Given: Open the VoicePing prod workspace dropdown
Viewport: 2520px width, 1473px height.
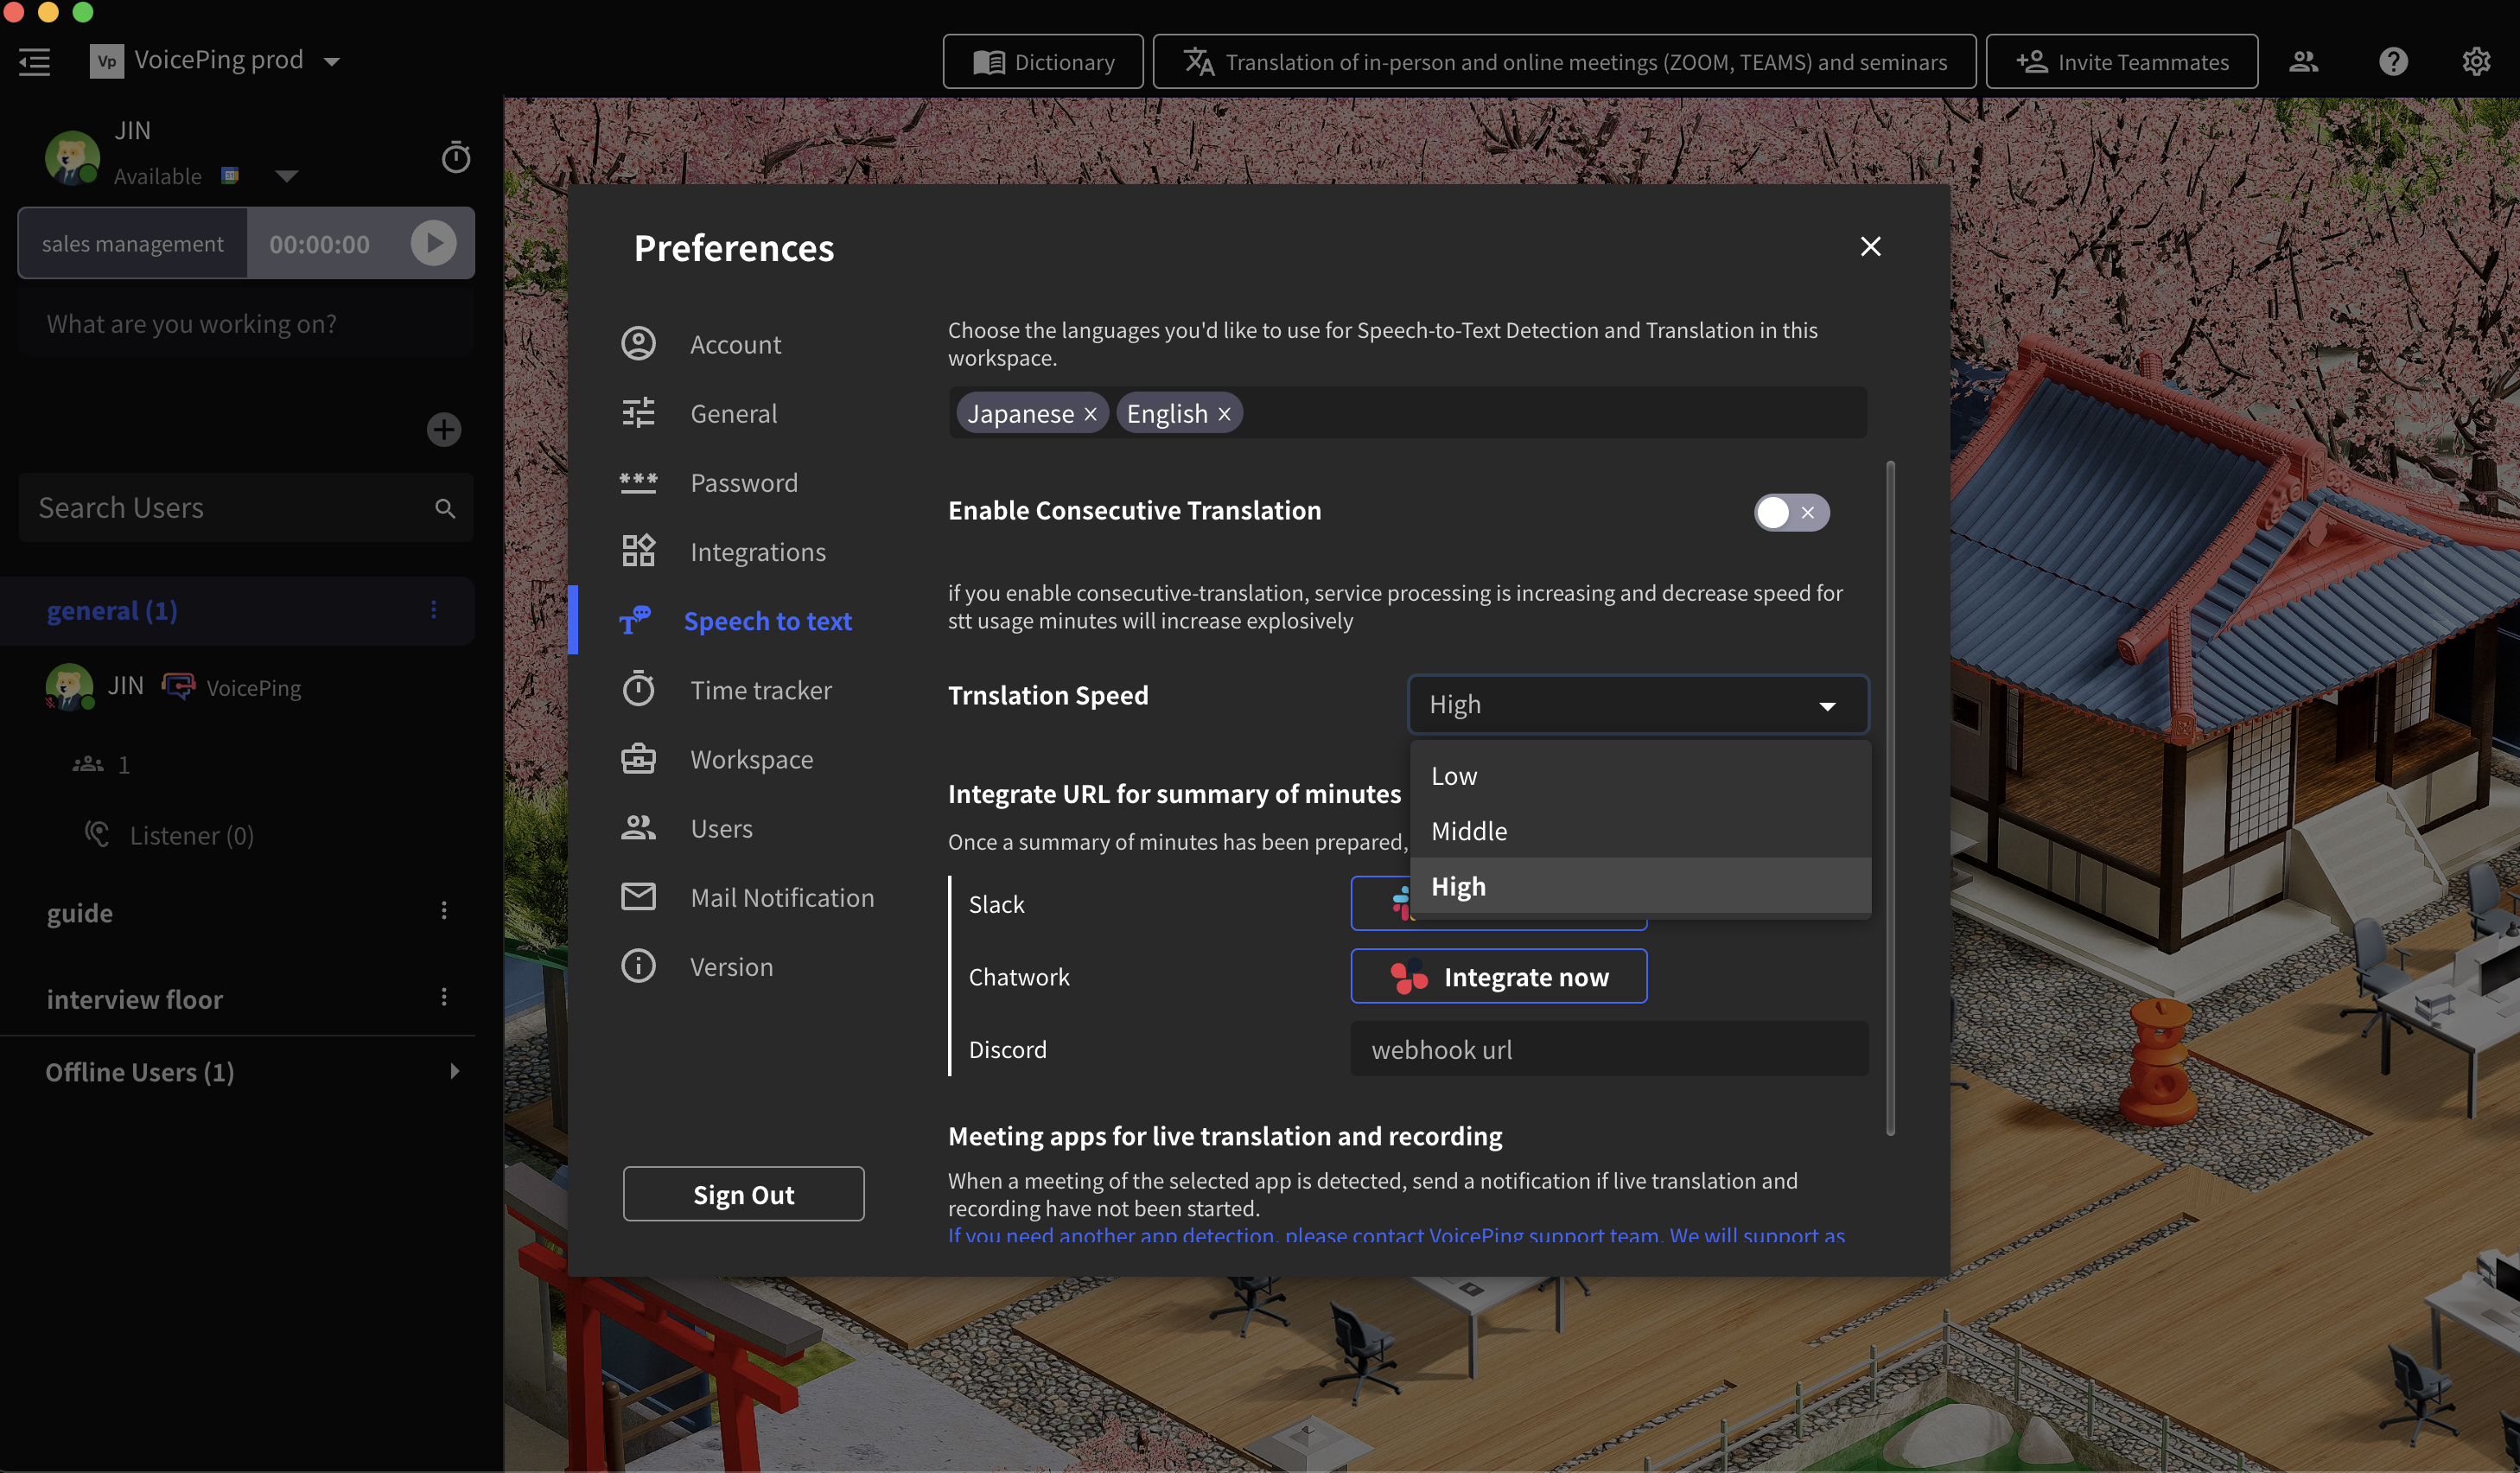Looking at the screenshot, I should (334, 60).
